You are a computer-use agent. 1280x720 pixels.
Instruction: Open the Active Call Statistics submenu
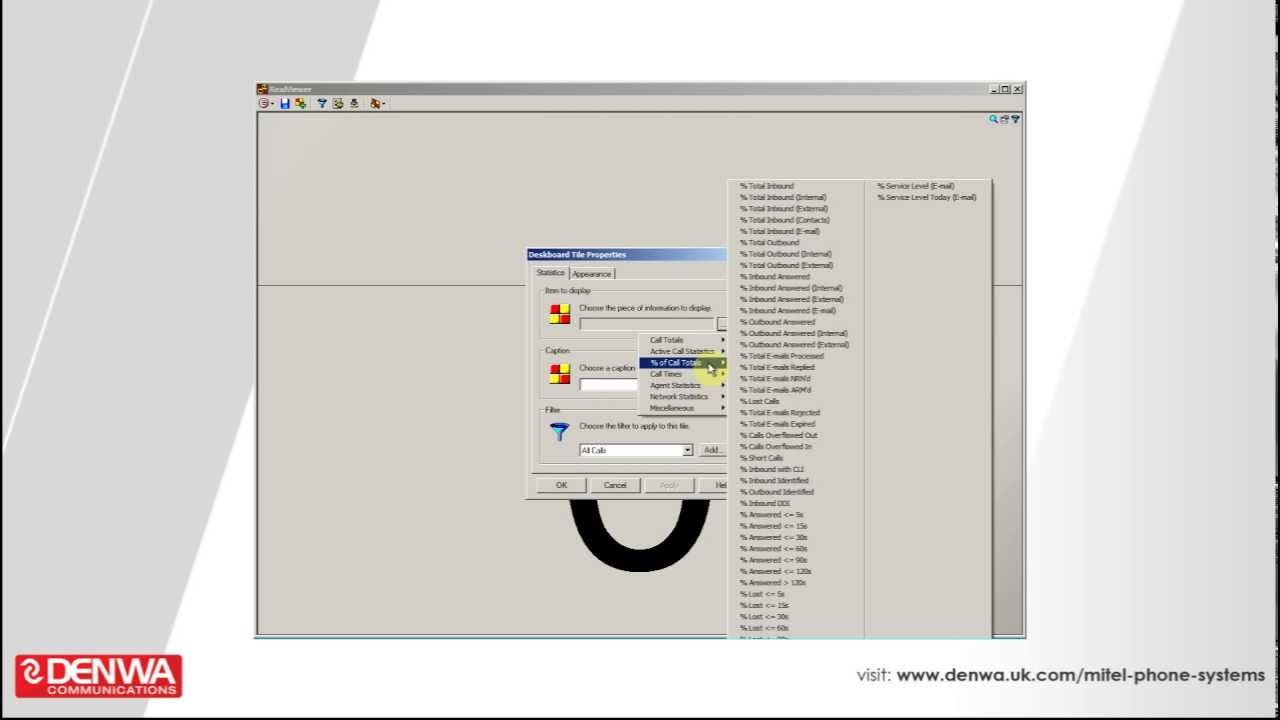[x=683, y=351]
